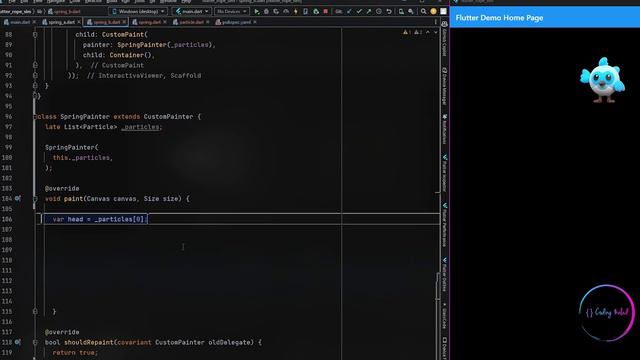Open the Flutter Outline side panel
This screenshot has width=640, height=360.
(444, 275)
